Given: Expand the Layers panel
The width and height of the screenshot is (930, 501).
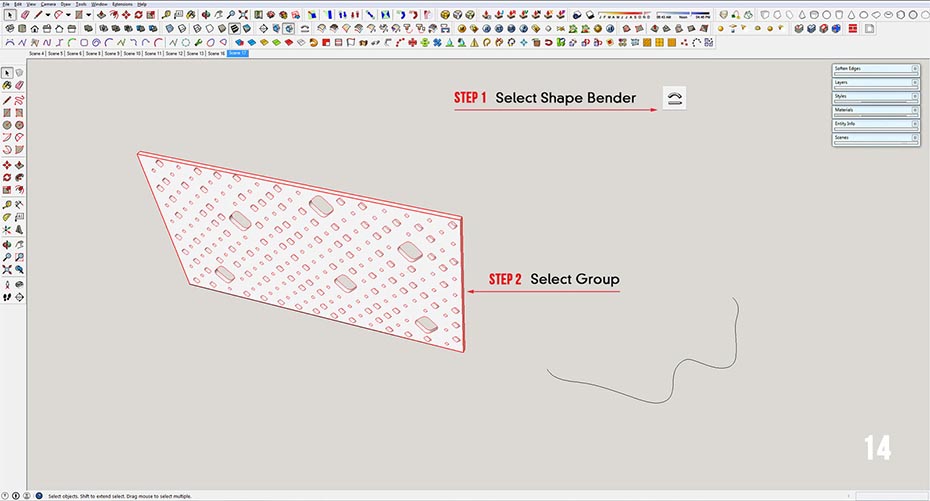Looking at the screenshot, I should 875,82.
